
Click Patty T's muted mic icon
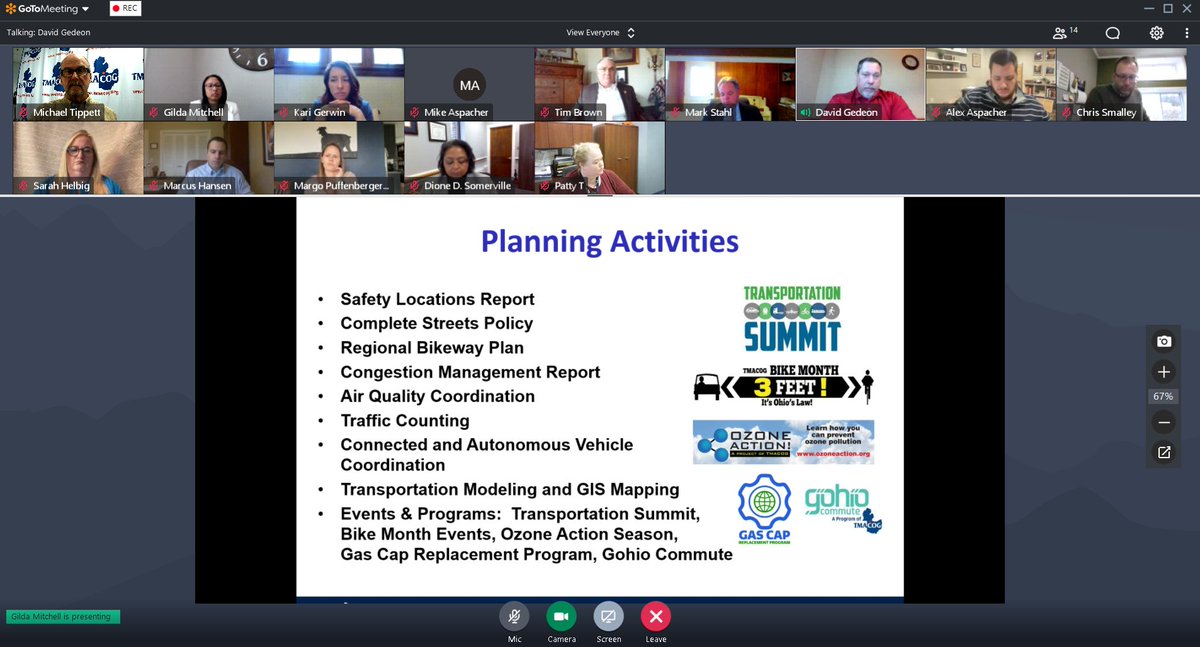point(545,186)
